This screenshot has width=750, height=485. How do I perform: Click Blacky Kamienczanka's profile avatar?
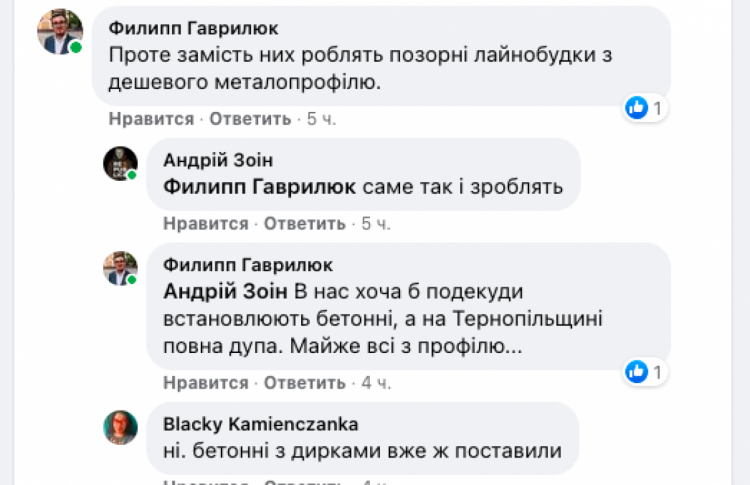pyautogui.click(x=120, y=427)
